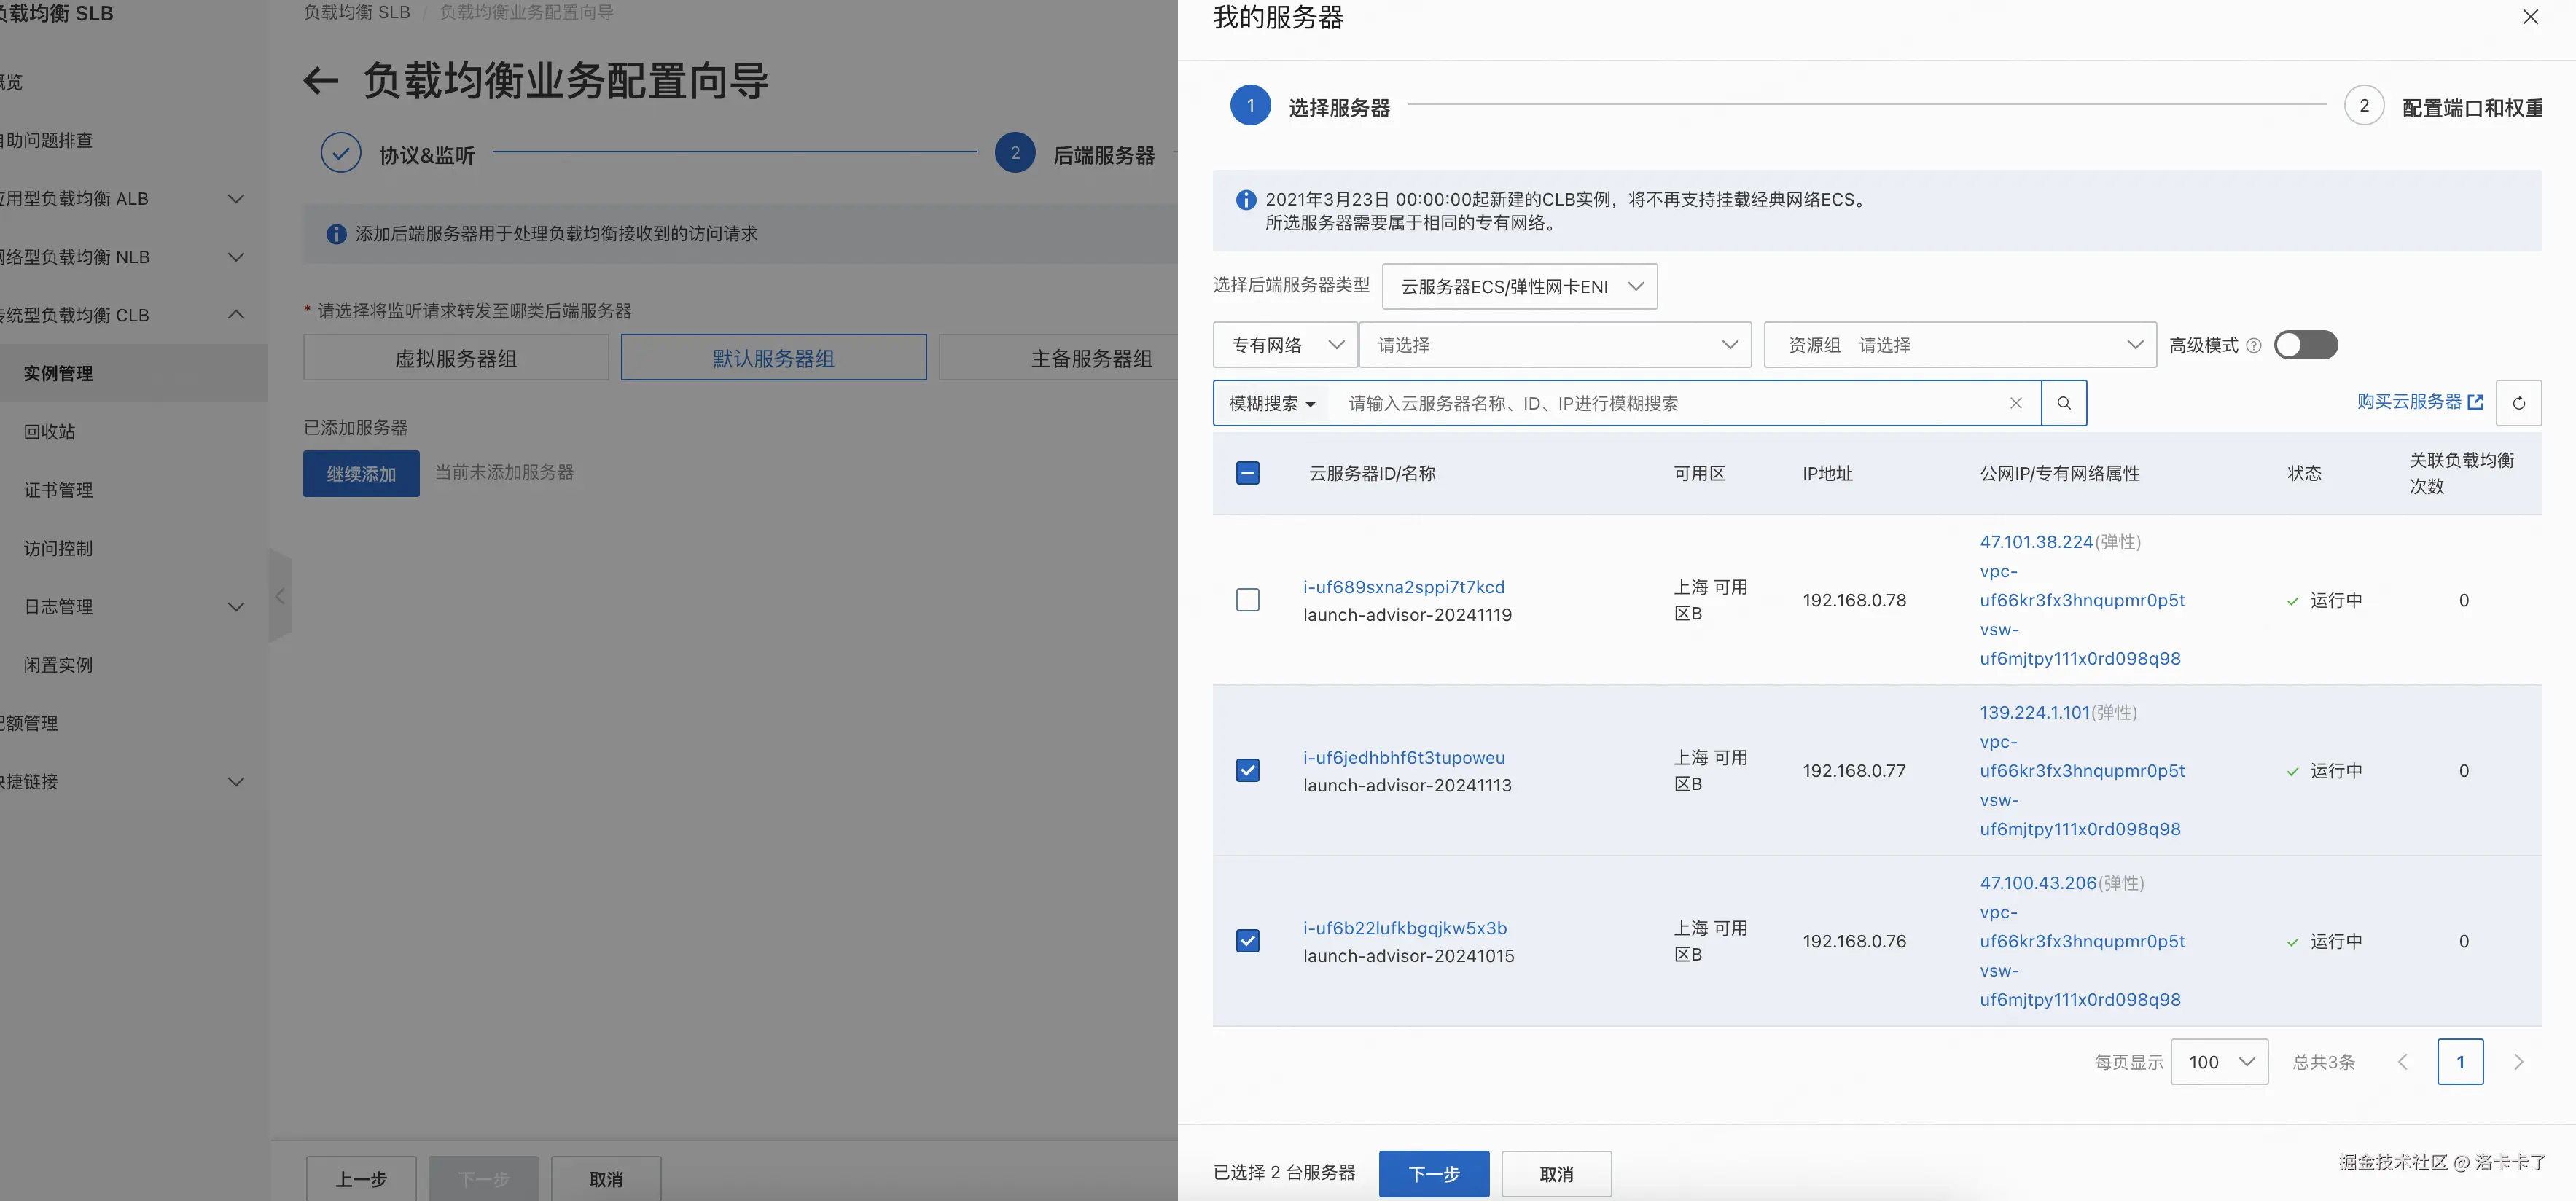Click the refresh server list icon
This screenshot has height=1201, width=2576.
(x=2518, y=403)
